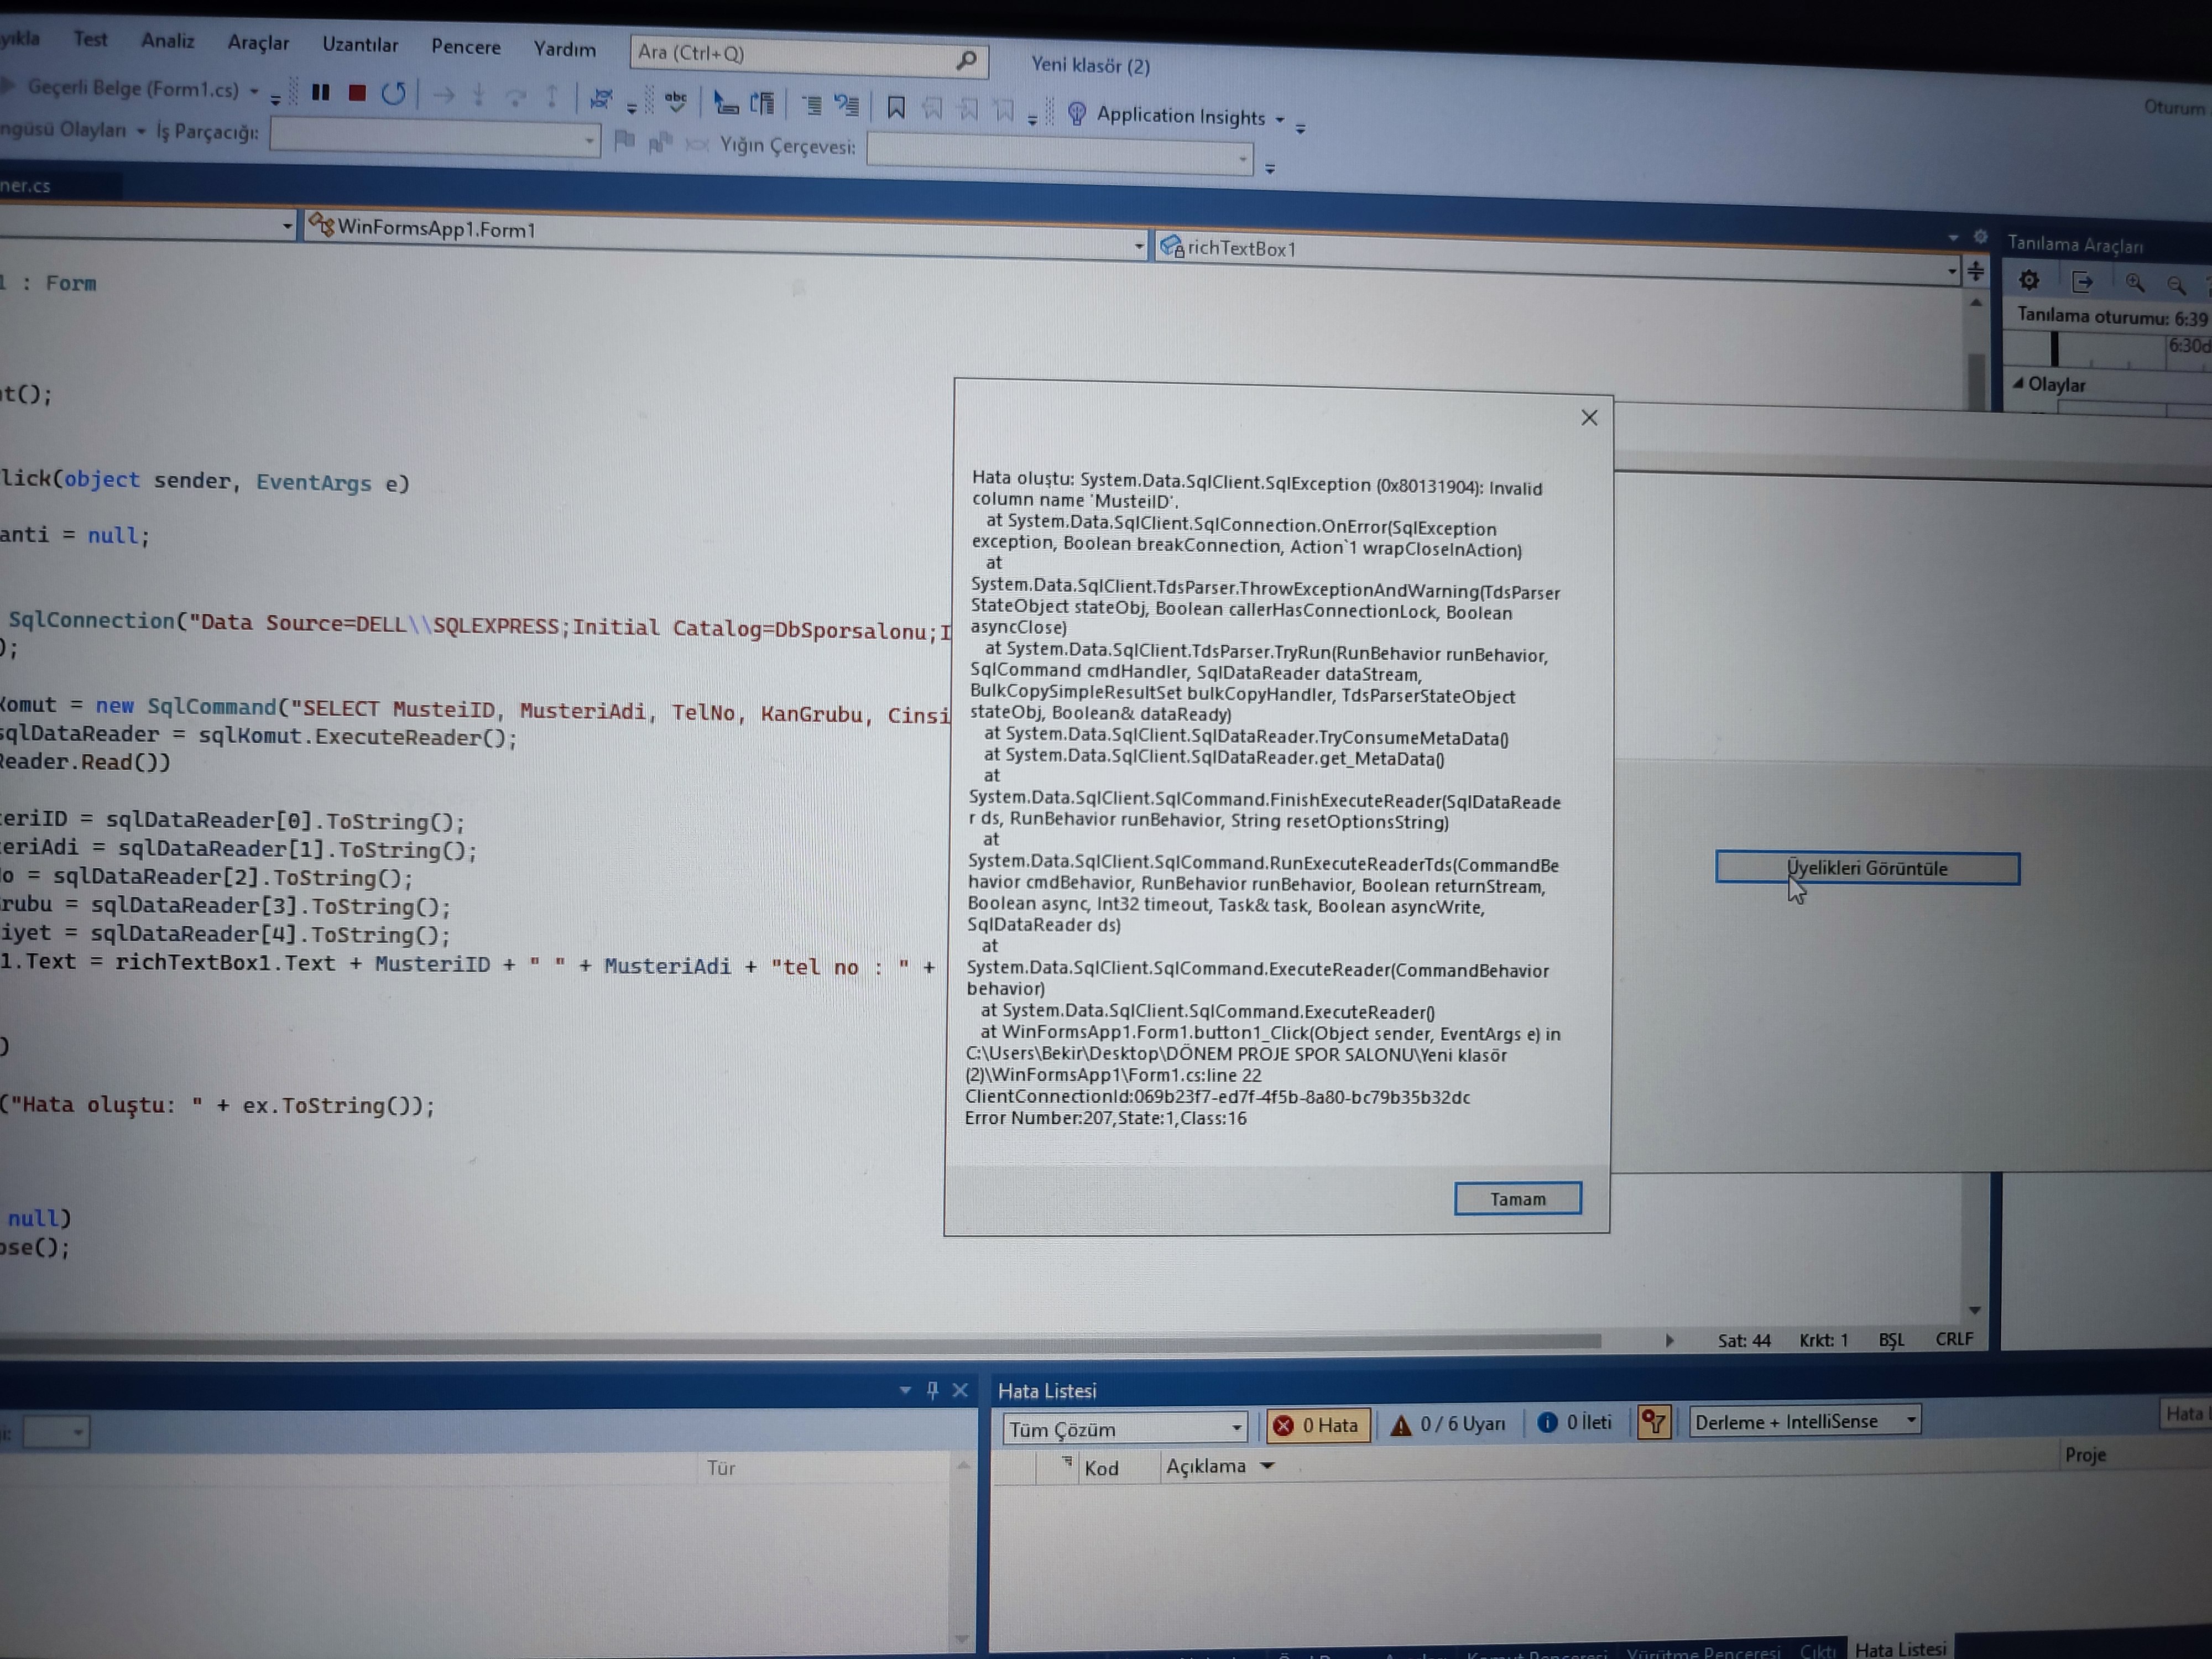Toggle the 0 Hata errors filter
This screenshot has width=2212, height=1659.
coord(1317,1425)
